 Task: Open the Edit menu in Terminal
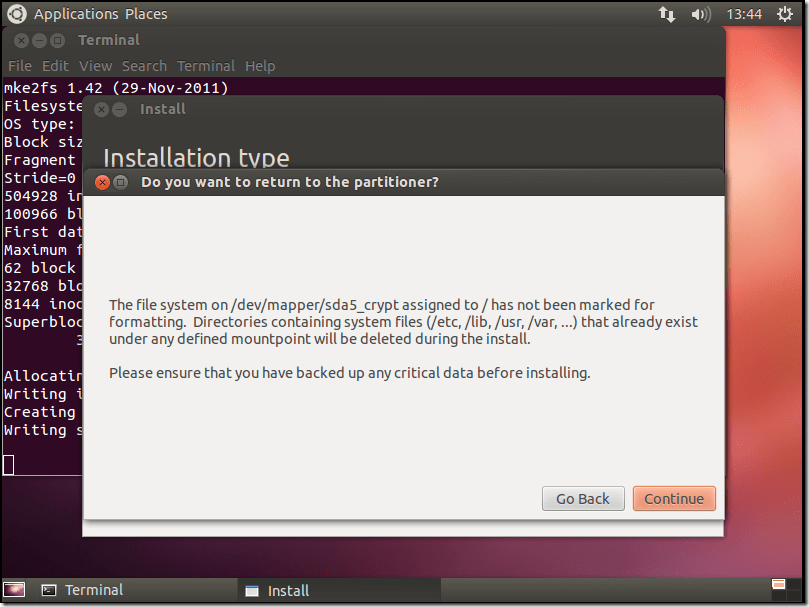[x=55, y=66]
